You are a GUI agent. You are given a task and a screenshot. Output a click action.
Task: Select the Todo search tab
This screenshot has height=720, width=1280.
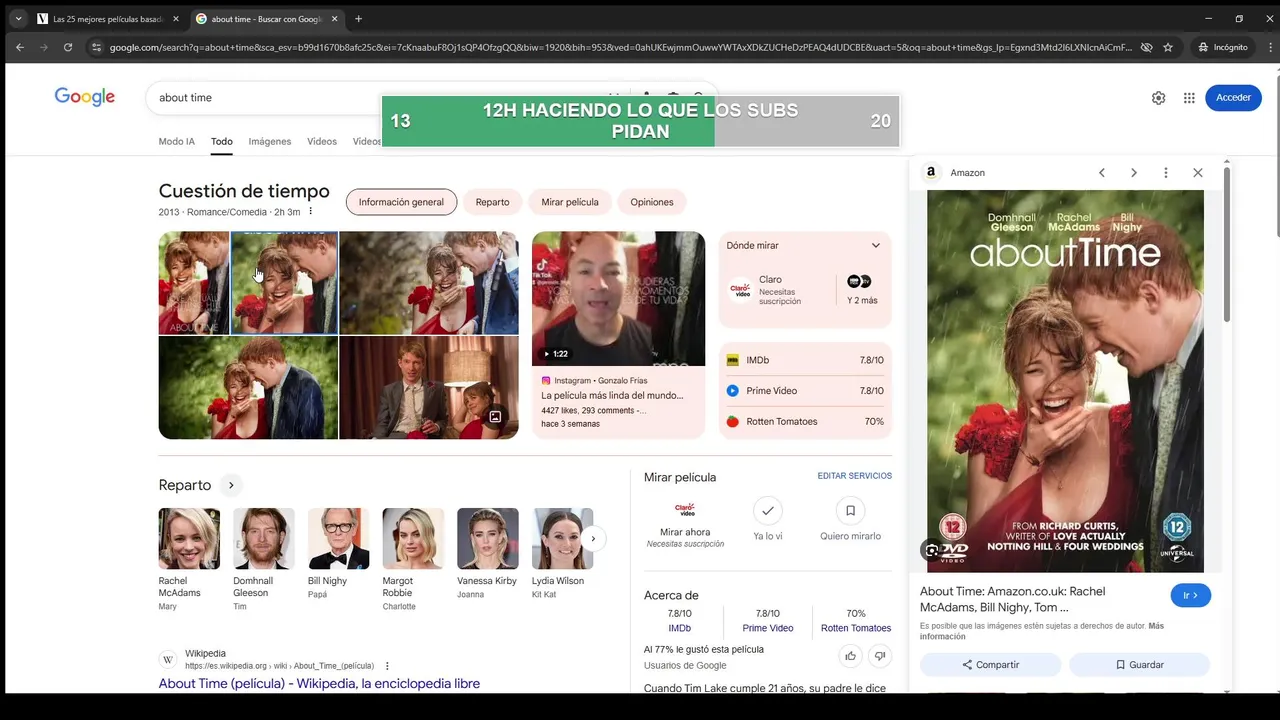(222, 141)
